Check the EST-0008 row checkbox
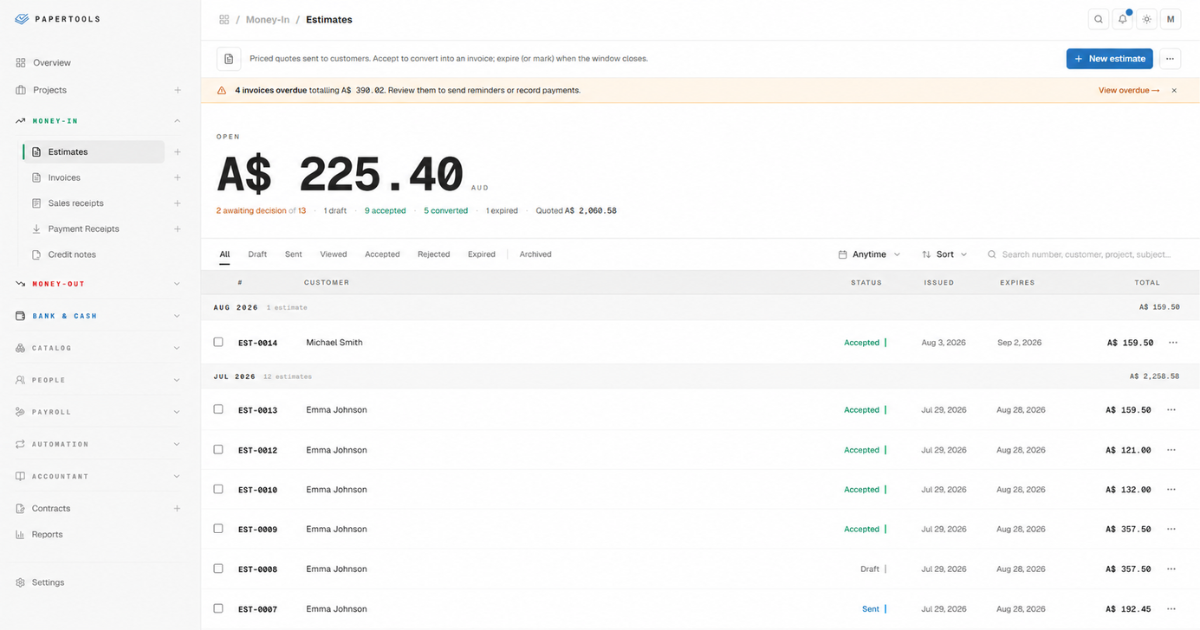This screenshot has height=630, width=1200. [x=218, y=568]
